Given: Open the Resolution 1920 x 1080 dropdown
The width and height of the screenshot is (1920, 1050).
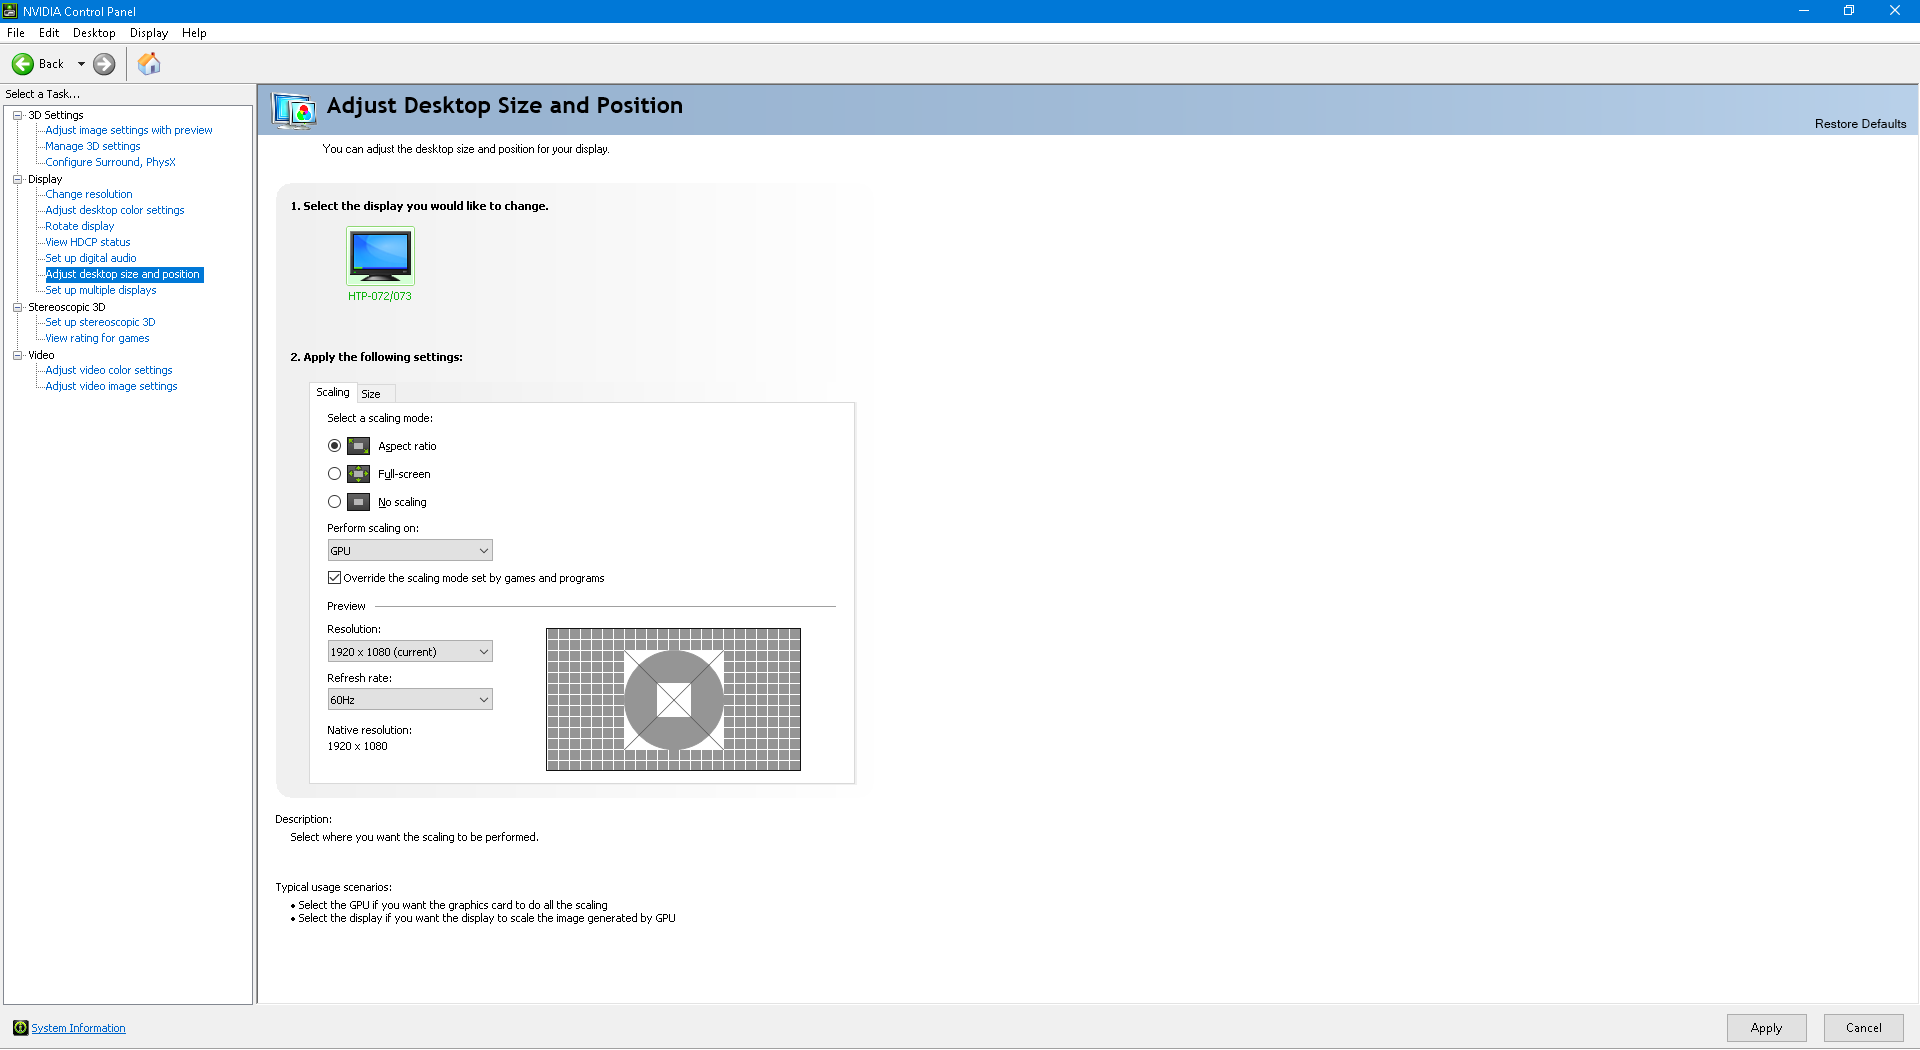Looking at the screenshot, I should 410,652.
